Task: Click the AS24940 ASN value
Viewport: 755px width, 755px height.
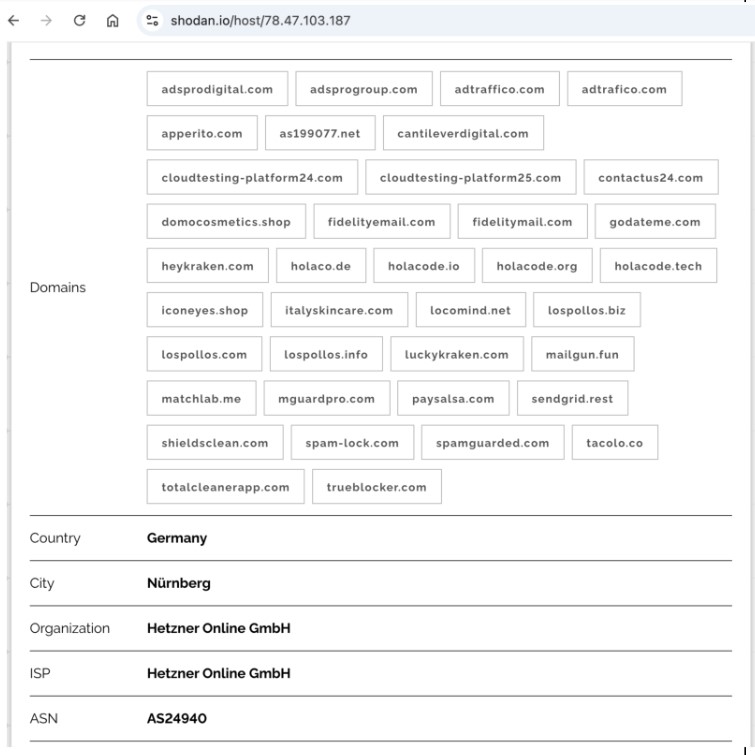Action: pyautogui.click(x=177, y=718)
